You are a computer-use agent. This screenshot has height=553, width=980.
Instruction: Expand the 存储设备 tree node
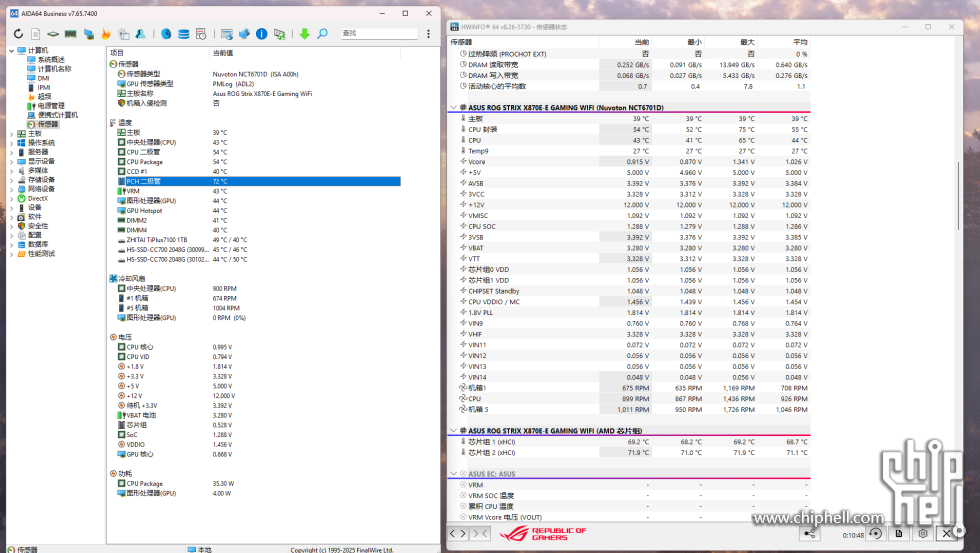(11, 180)
